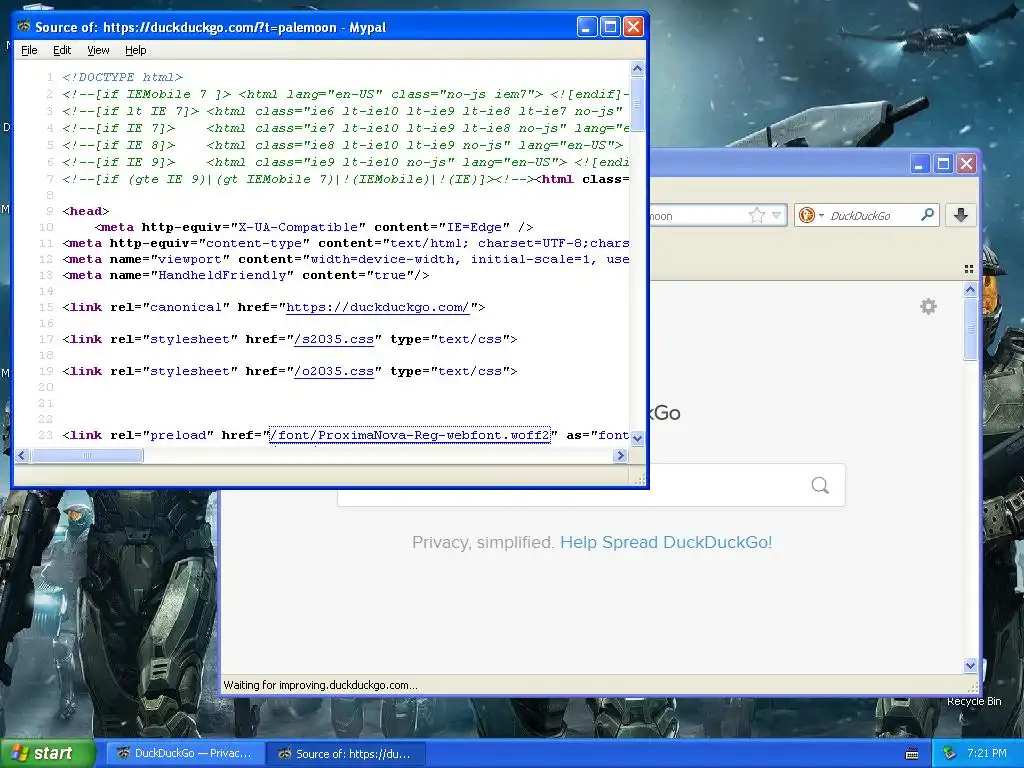1024x768 pixels.
Task: Expand the URL bar history dropdown arrow
Action: click(776, 216)
